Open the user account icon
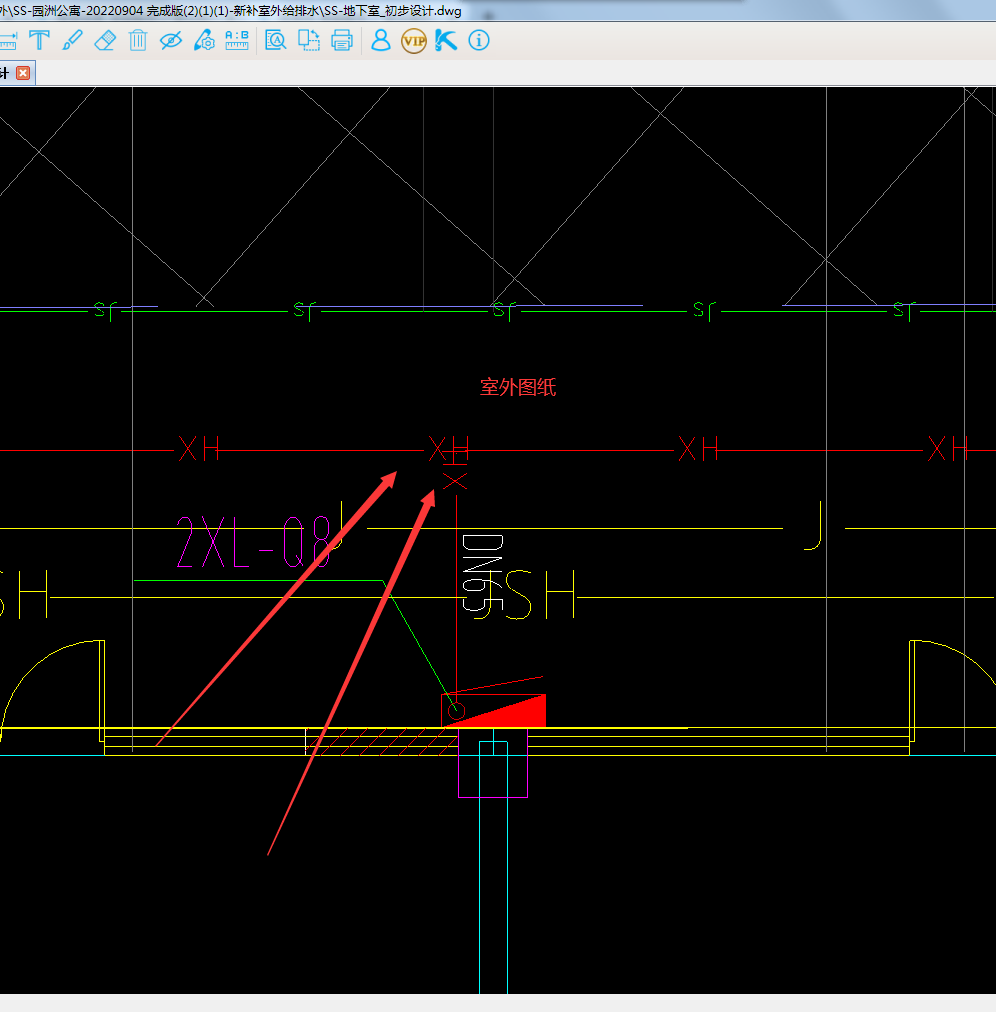The image size is (996, 1012). tap(381, 41)
